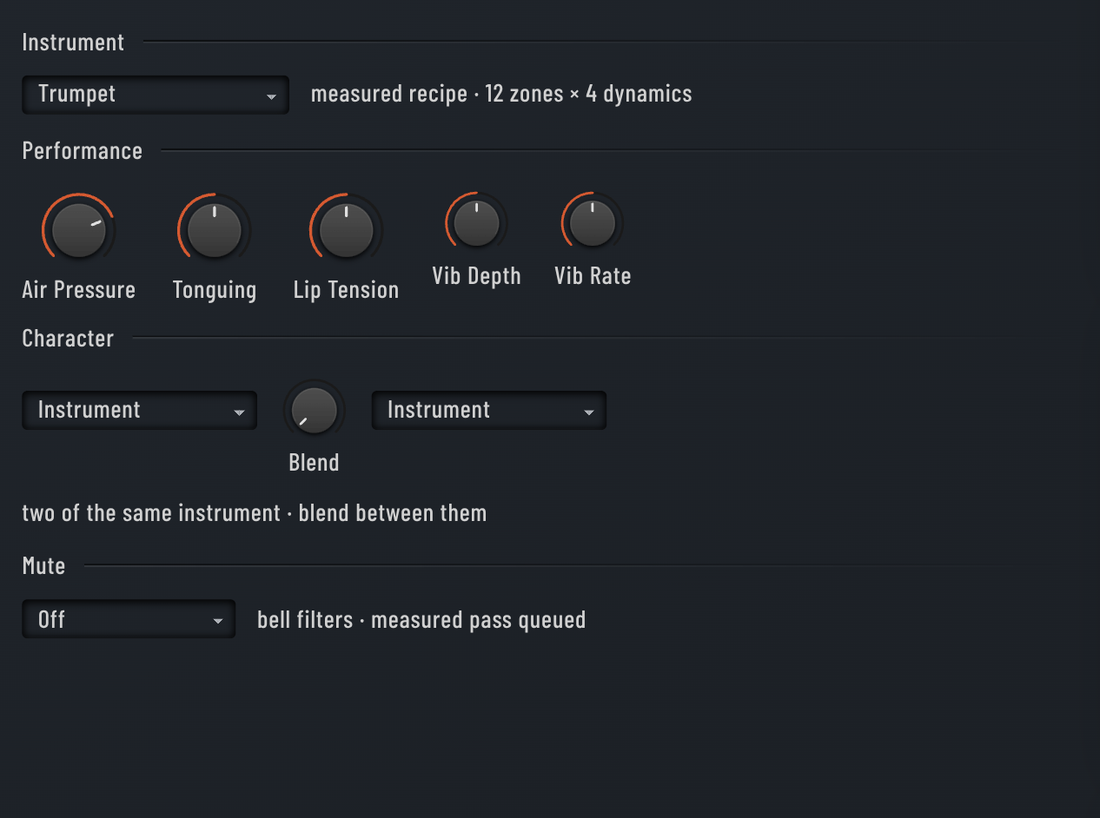Click the Vib Depth knob
This screenshot has width=1100, height=818.
476,223
